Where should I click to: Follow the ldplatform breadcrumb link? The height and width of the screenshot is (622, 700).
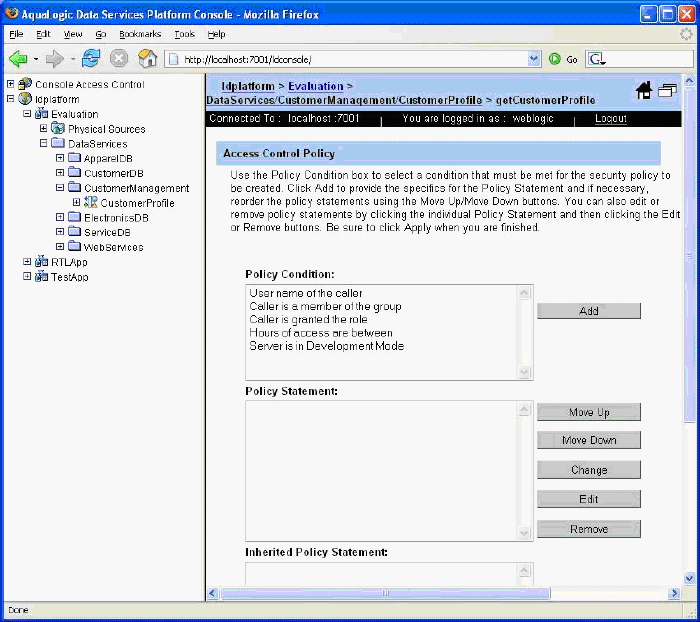point(248,86)
